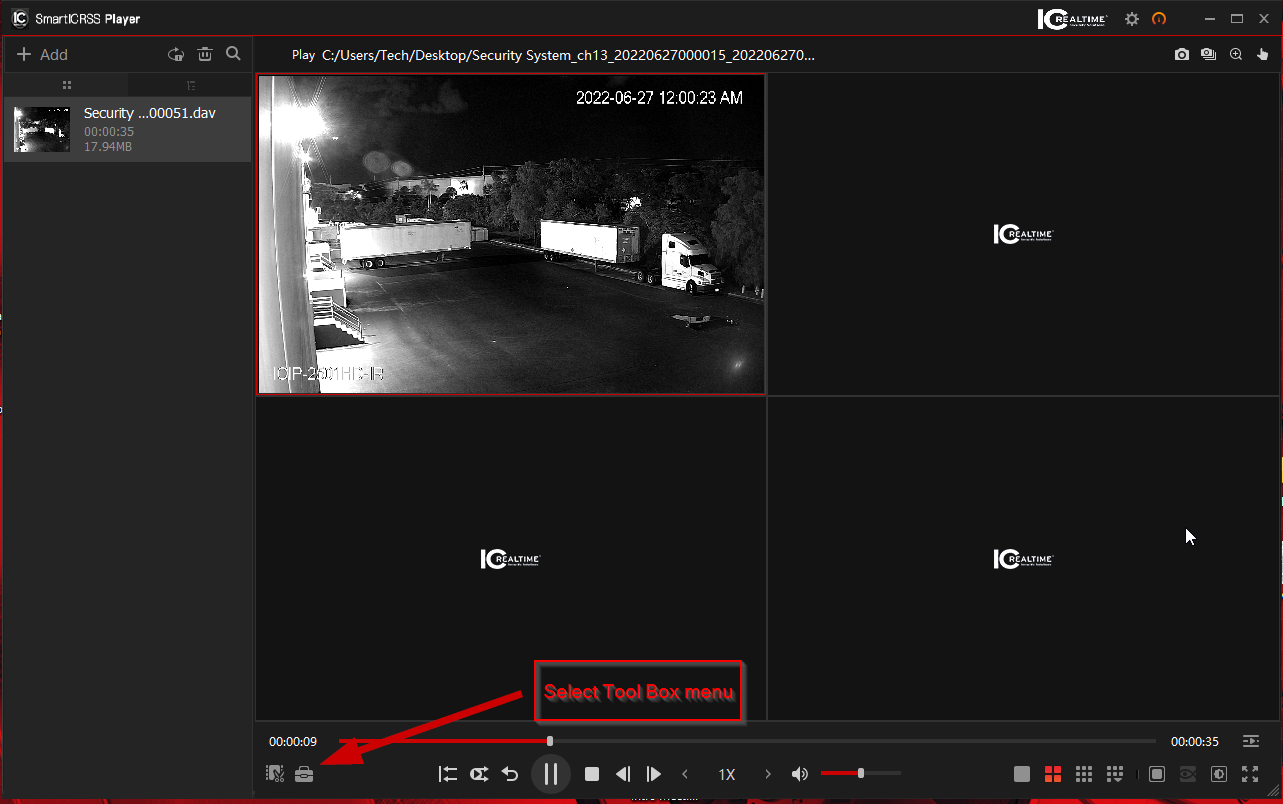Expand the playback speed options forward

767,773
